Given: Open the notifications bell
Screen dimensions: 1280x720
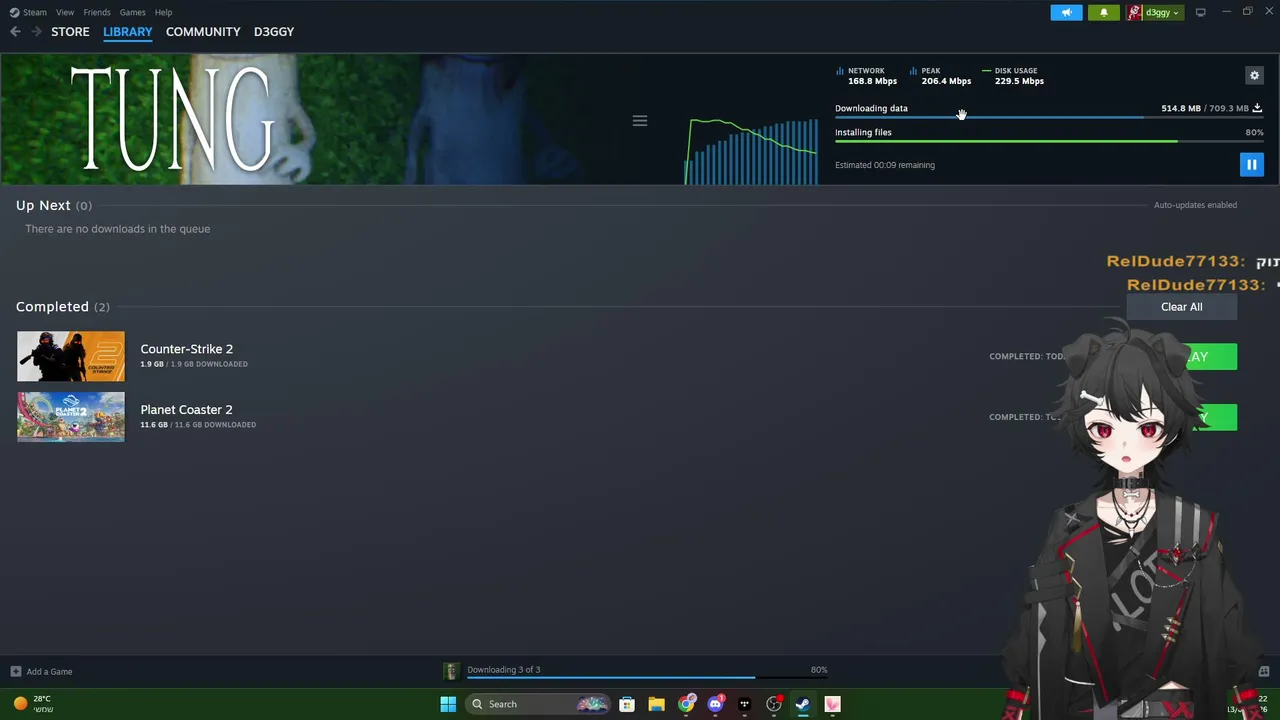Looking at the screenshot, I should tap(1104, 12).
